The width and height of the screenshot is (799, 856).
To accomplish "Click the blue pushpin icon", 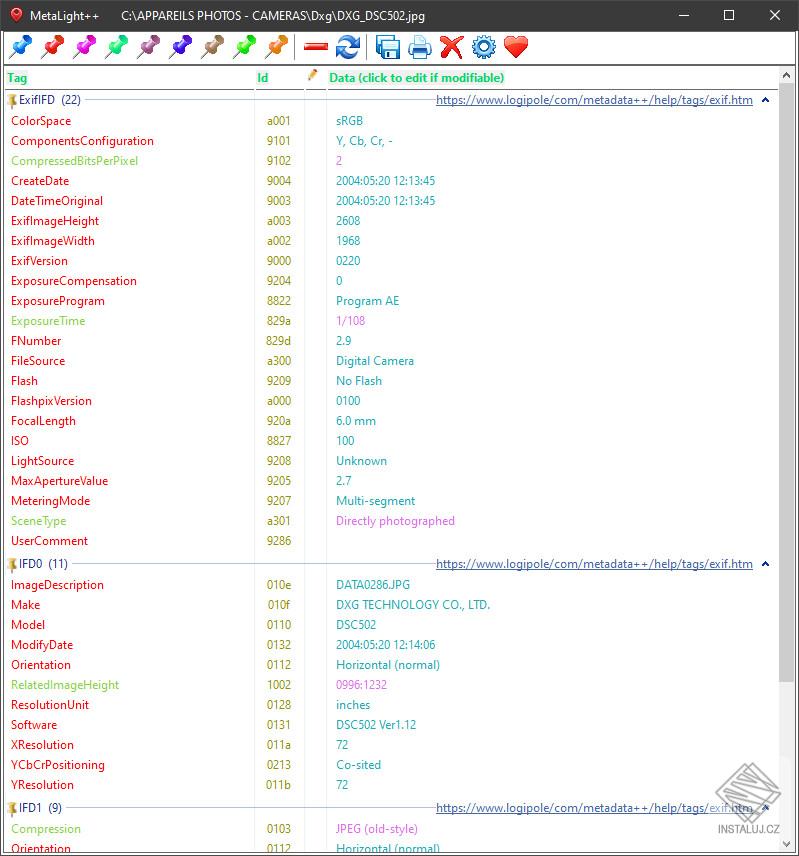I will 20,47.
